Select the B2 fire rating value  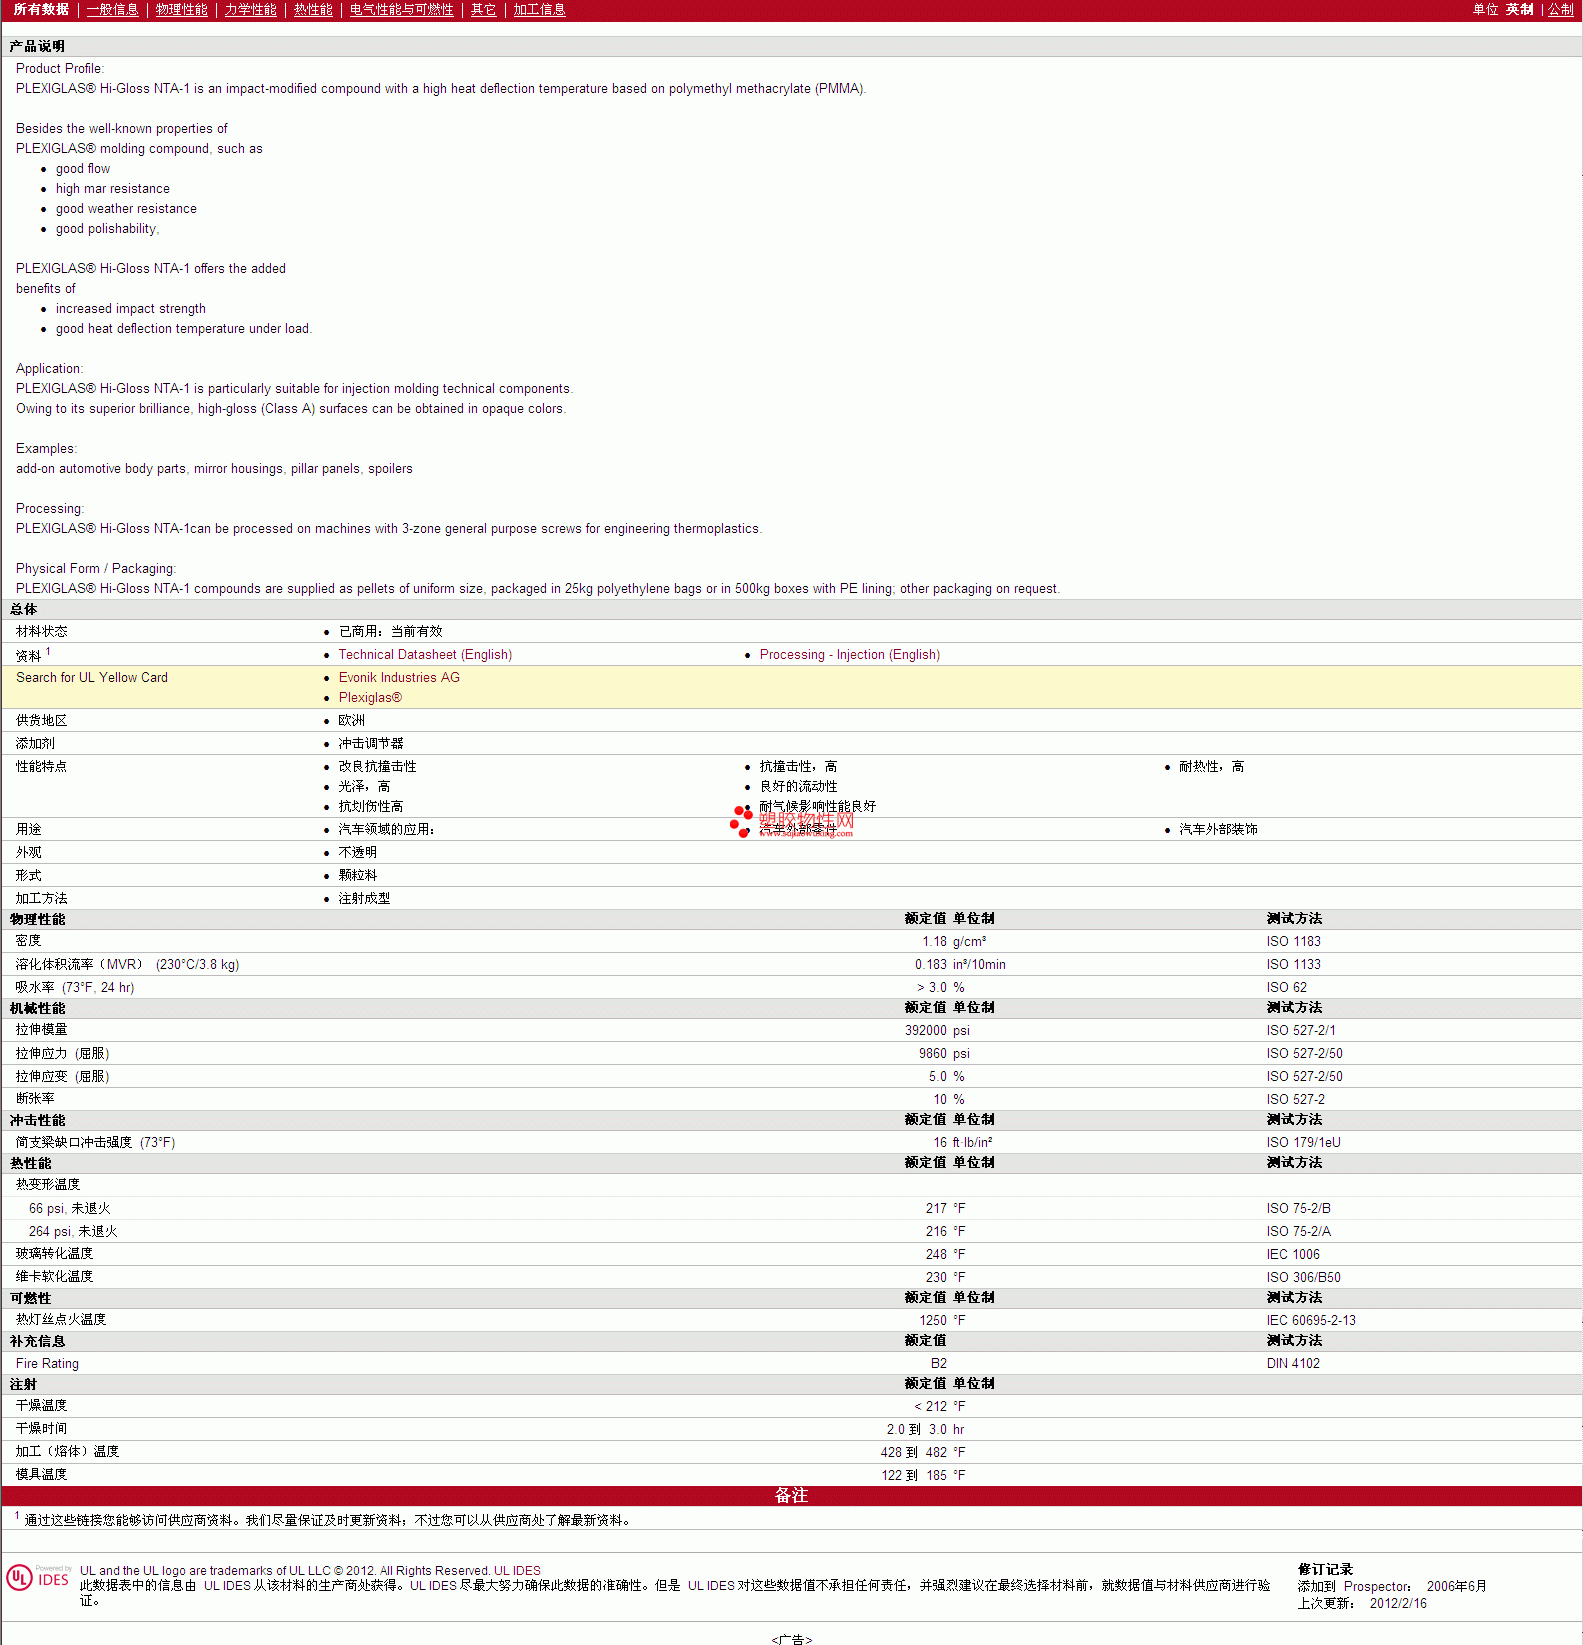[x=939, y=1364]
